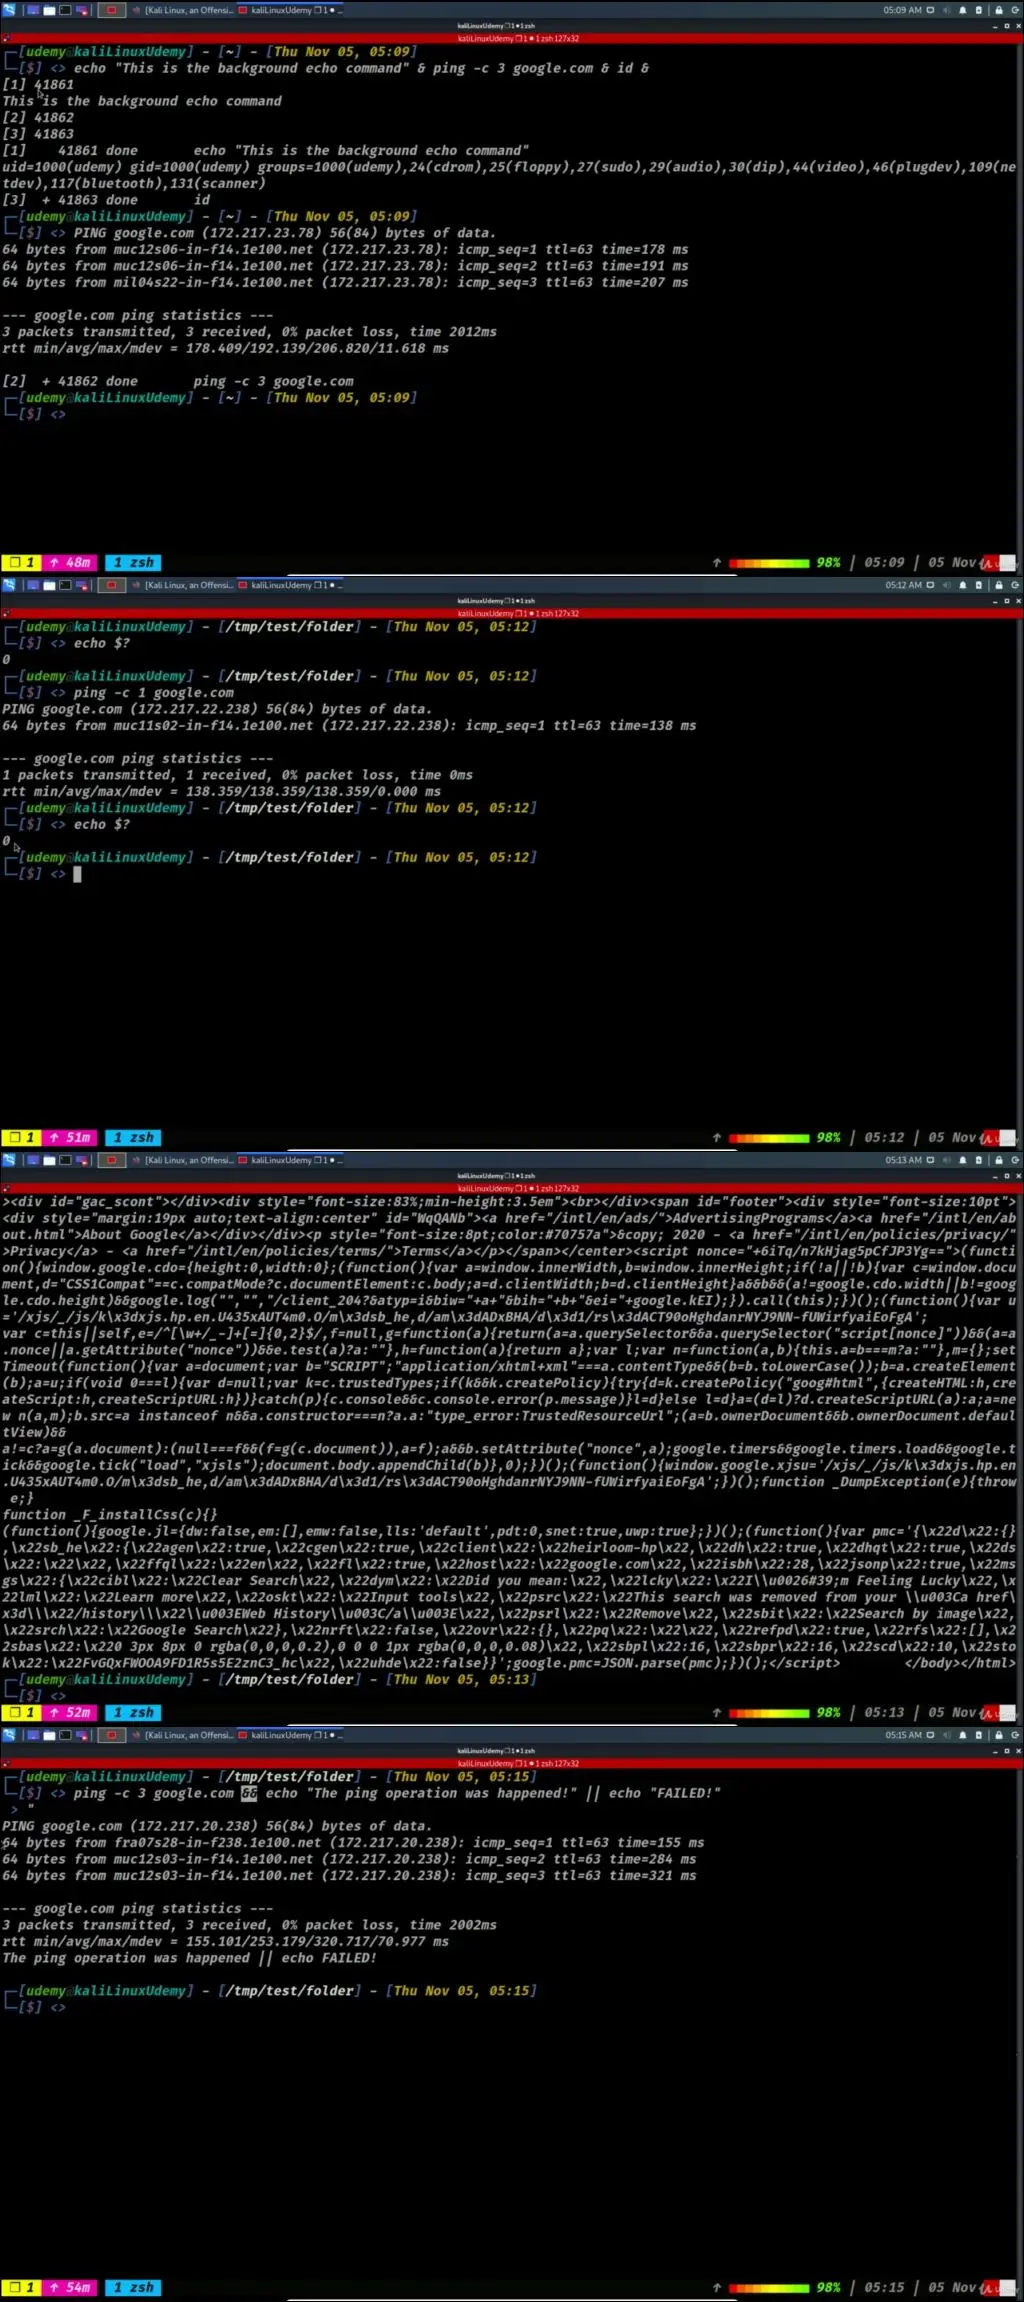The height and width of the screenshot is (2302, 1024).
Task: Open file manager icon in the 05:15 AM panel
Action: (x=49, y=1735)
